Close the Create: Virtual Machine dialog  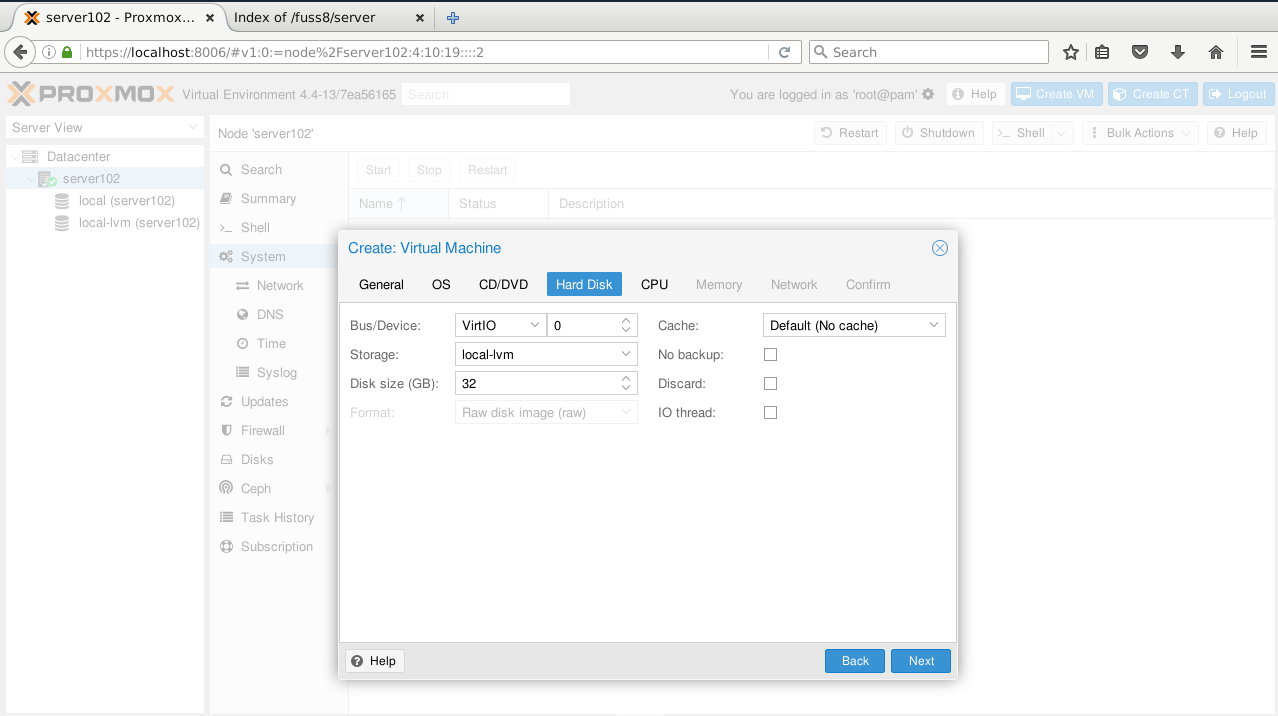pyautogui.click(x=940, y=248)
